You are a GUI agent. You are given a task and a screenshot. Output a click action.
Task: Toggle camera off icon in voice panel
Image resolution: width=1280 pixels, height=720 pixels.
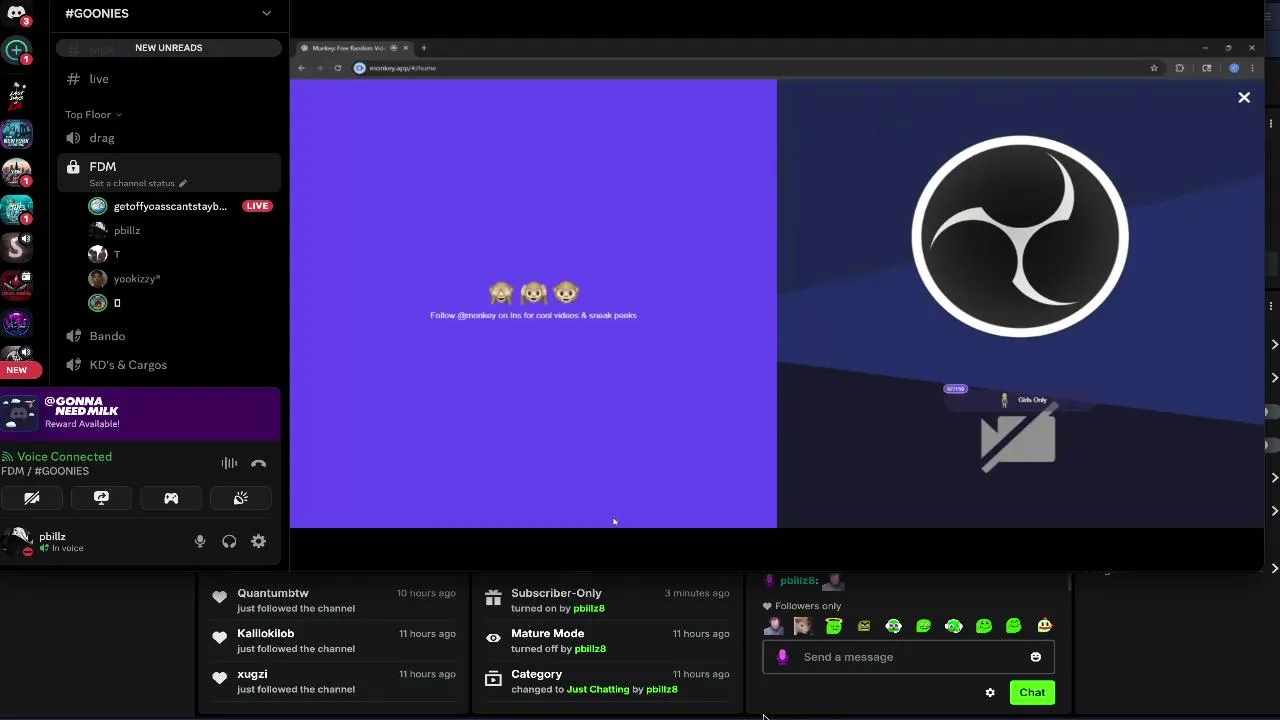pos(32,498)
